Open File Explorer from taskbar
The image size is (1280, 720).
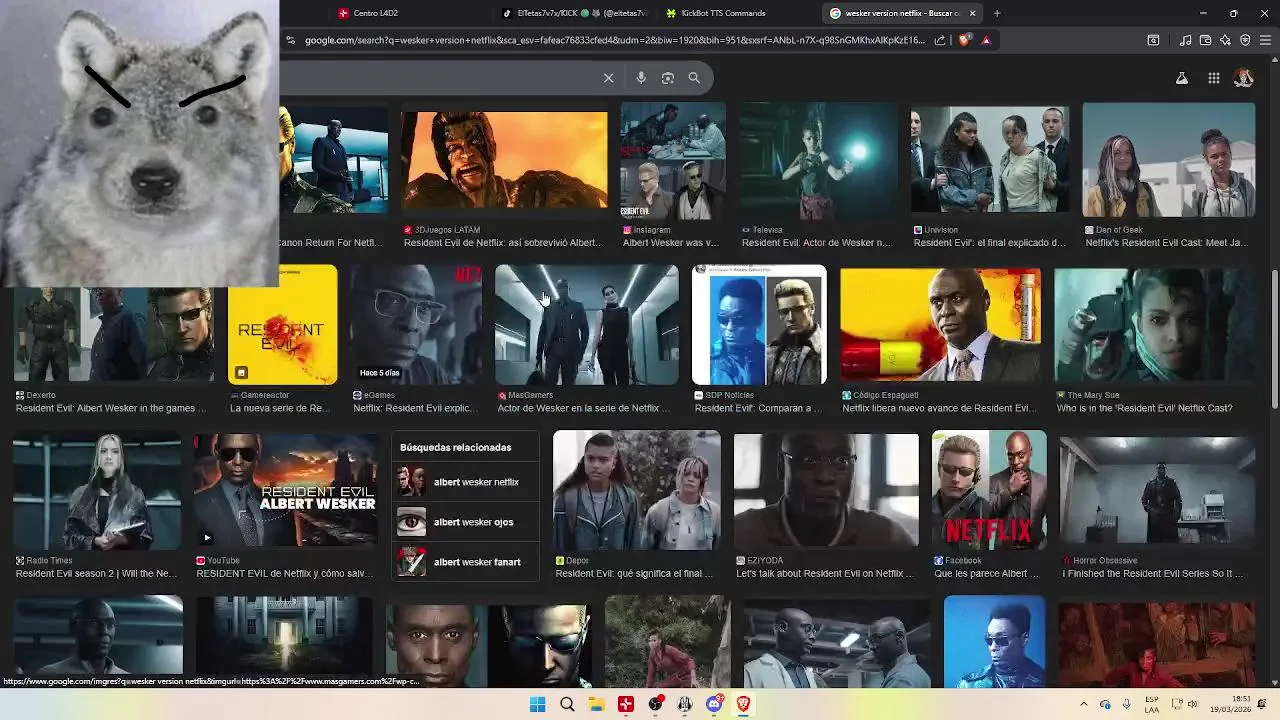click(x=596, y=704)
